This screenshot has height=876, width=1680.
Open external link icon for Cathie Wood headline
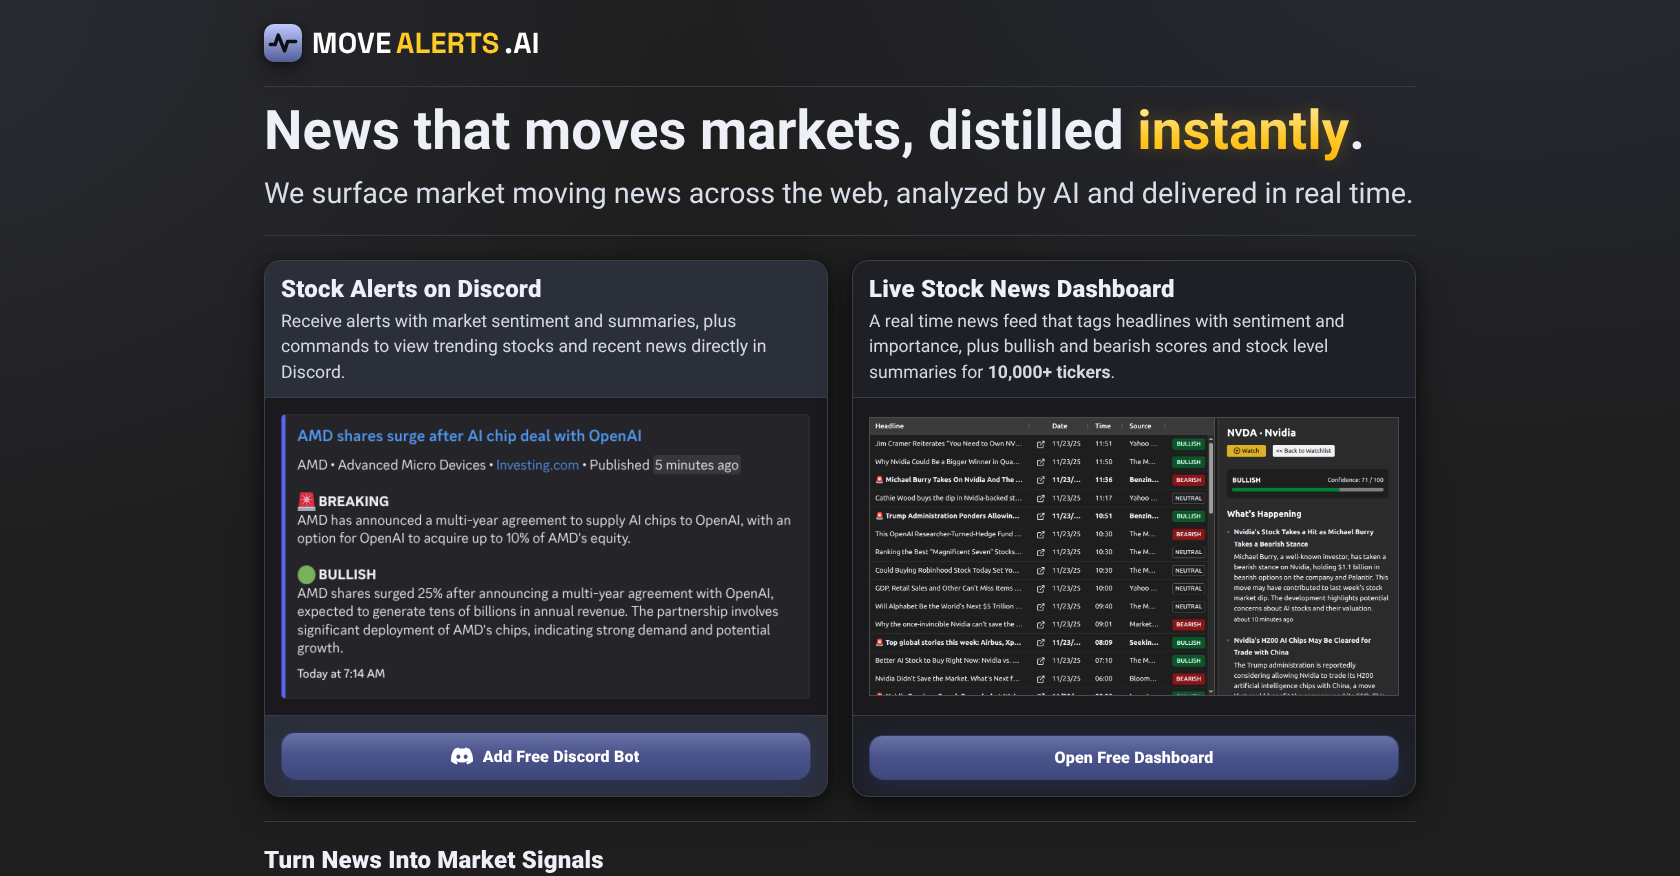click(1040, 498)
